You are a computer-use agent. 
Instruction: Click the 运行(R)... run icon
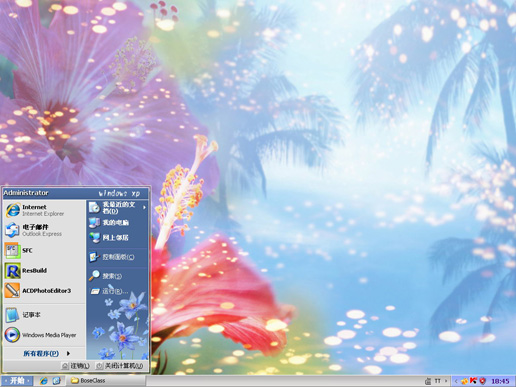tap(95, 291)
